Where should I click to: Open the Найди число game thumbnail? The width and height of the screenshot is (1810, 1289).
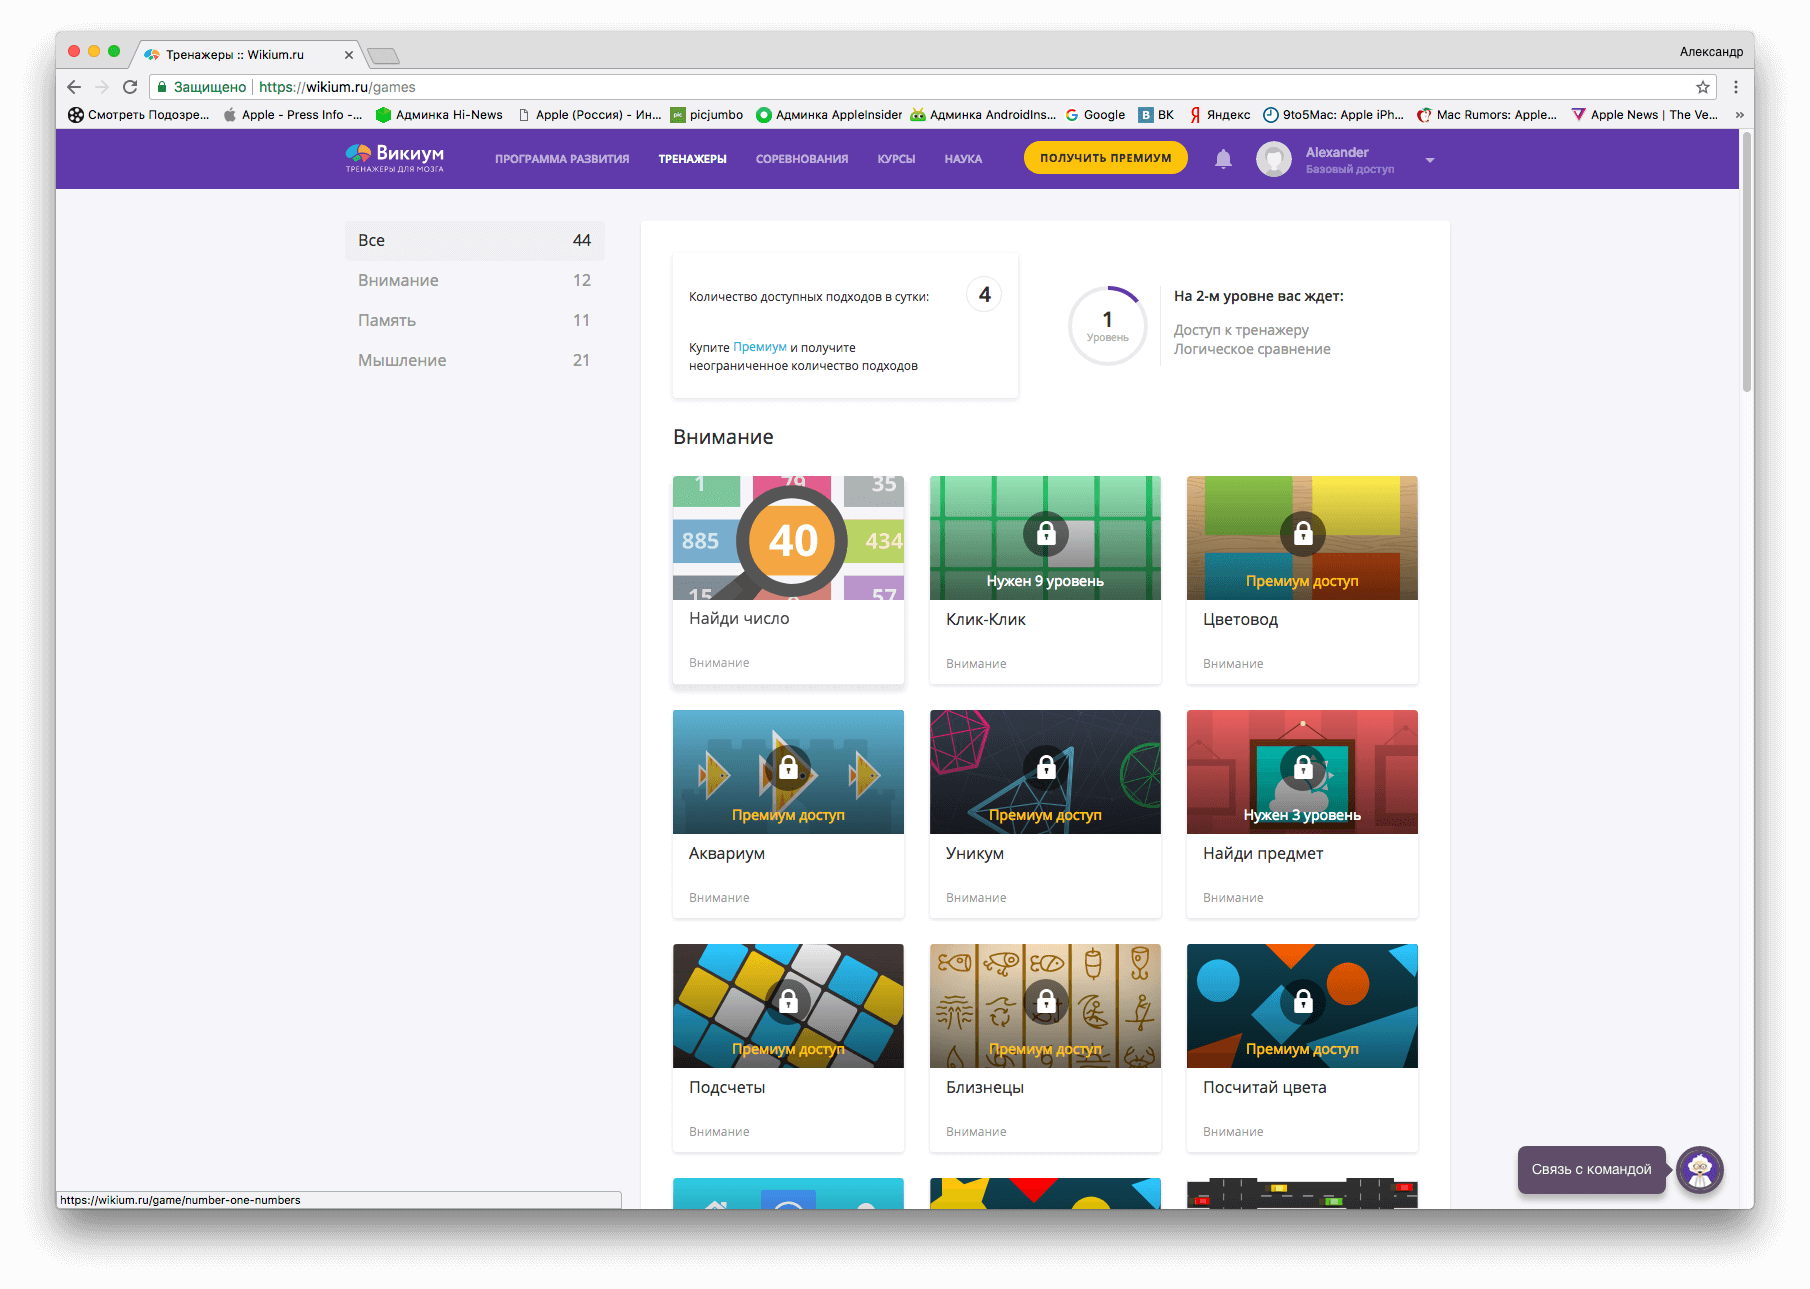click(788, 538)
